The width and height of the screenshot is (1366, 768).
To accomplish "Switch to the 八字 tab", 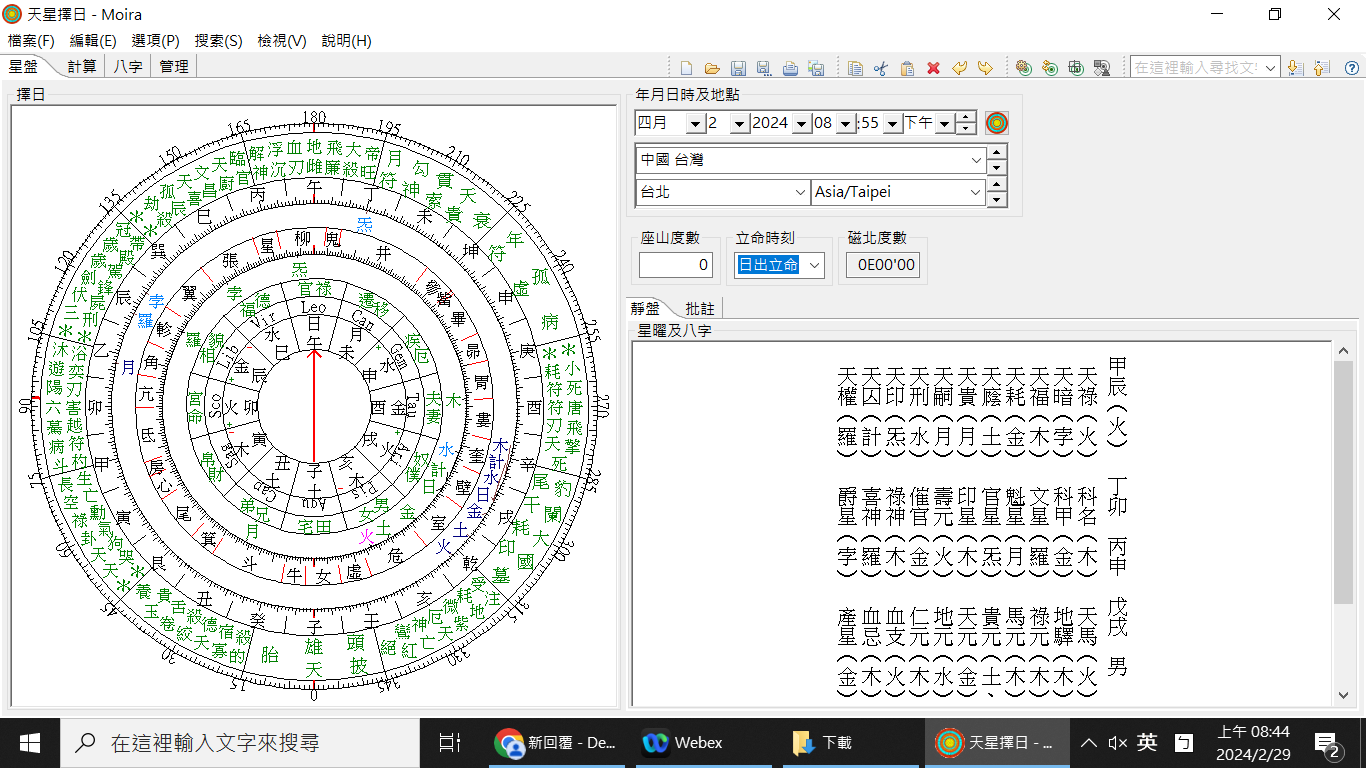I will (x=128, y=66).
